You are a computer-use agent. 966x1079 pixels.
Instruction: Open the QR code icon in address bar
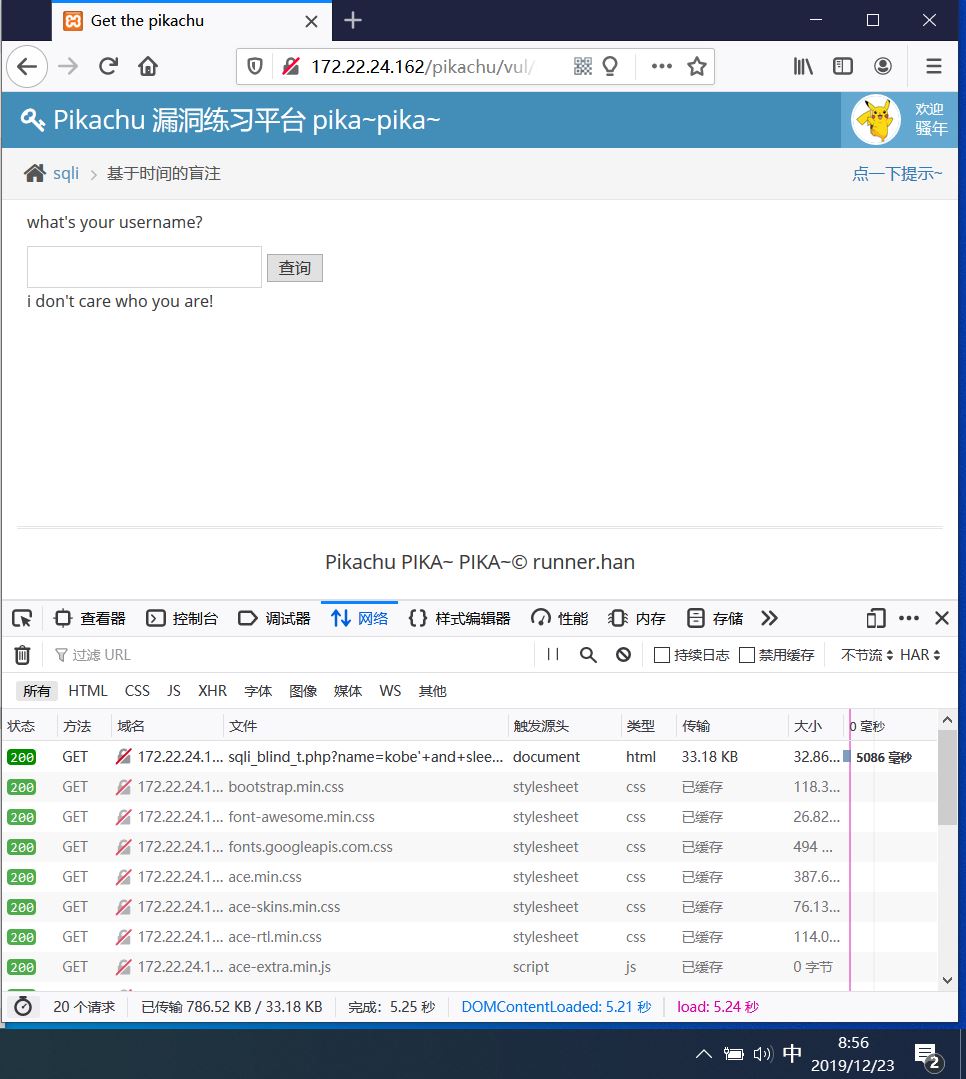(x=583, y=66)
